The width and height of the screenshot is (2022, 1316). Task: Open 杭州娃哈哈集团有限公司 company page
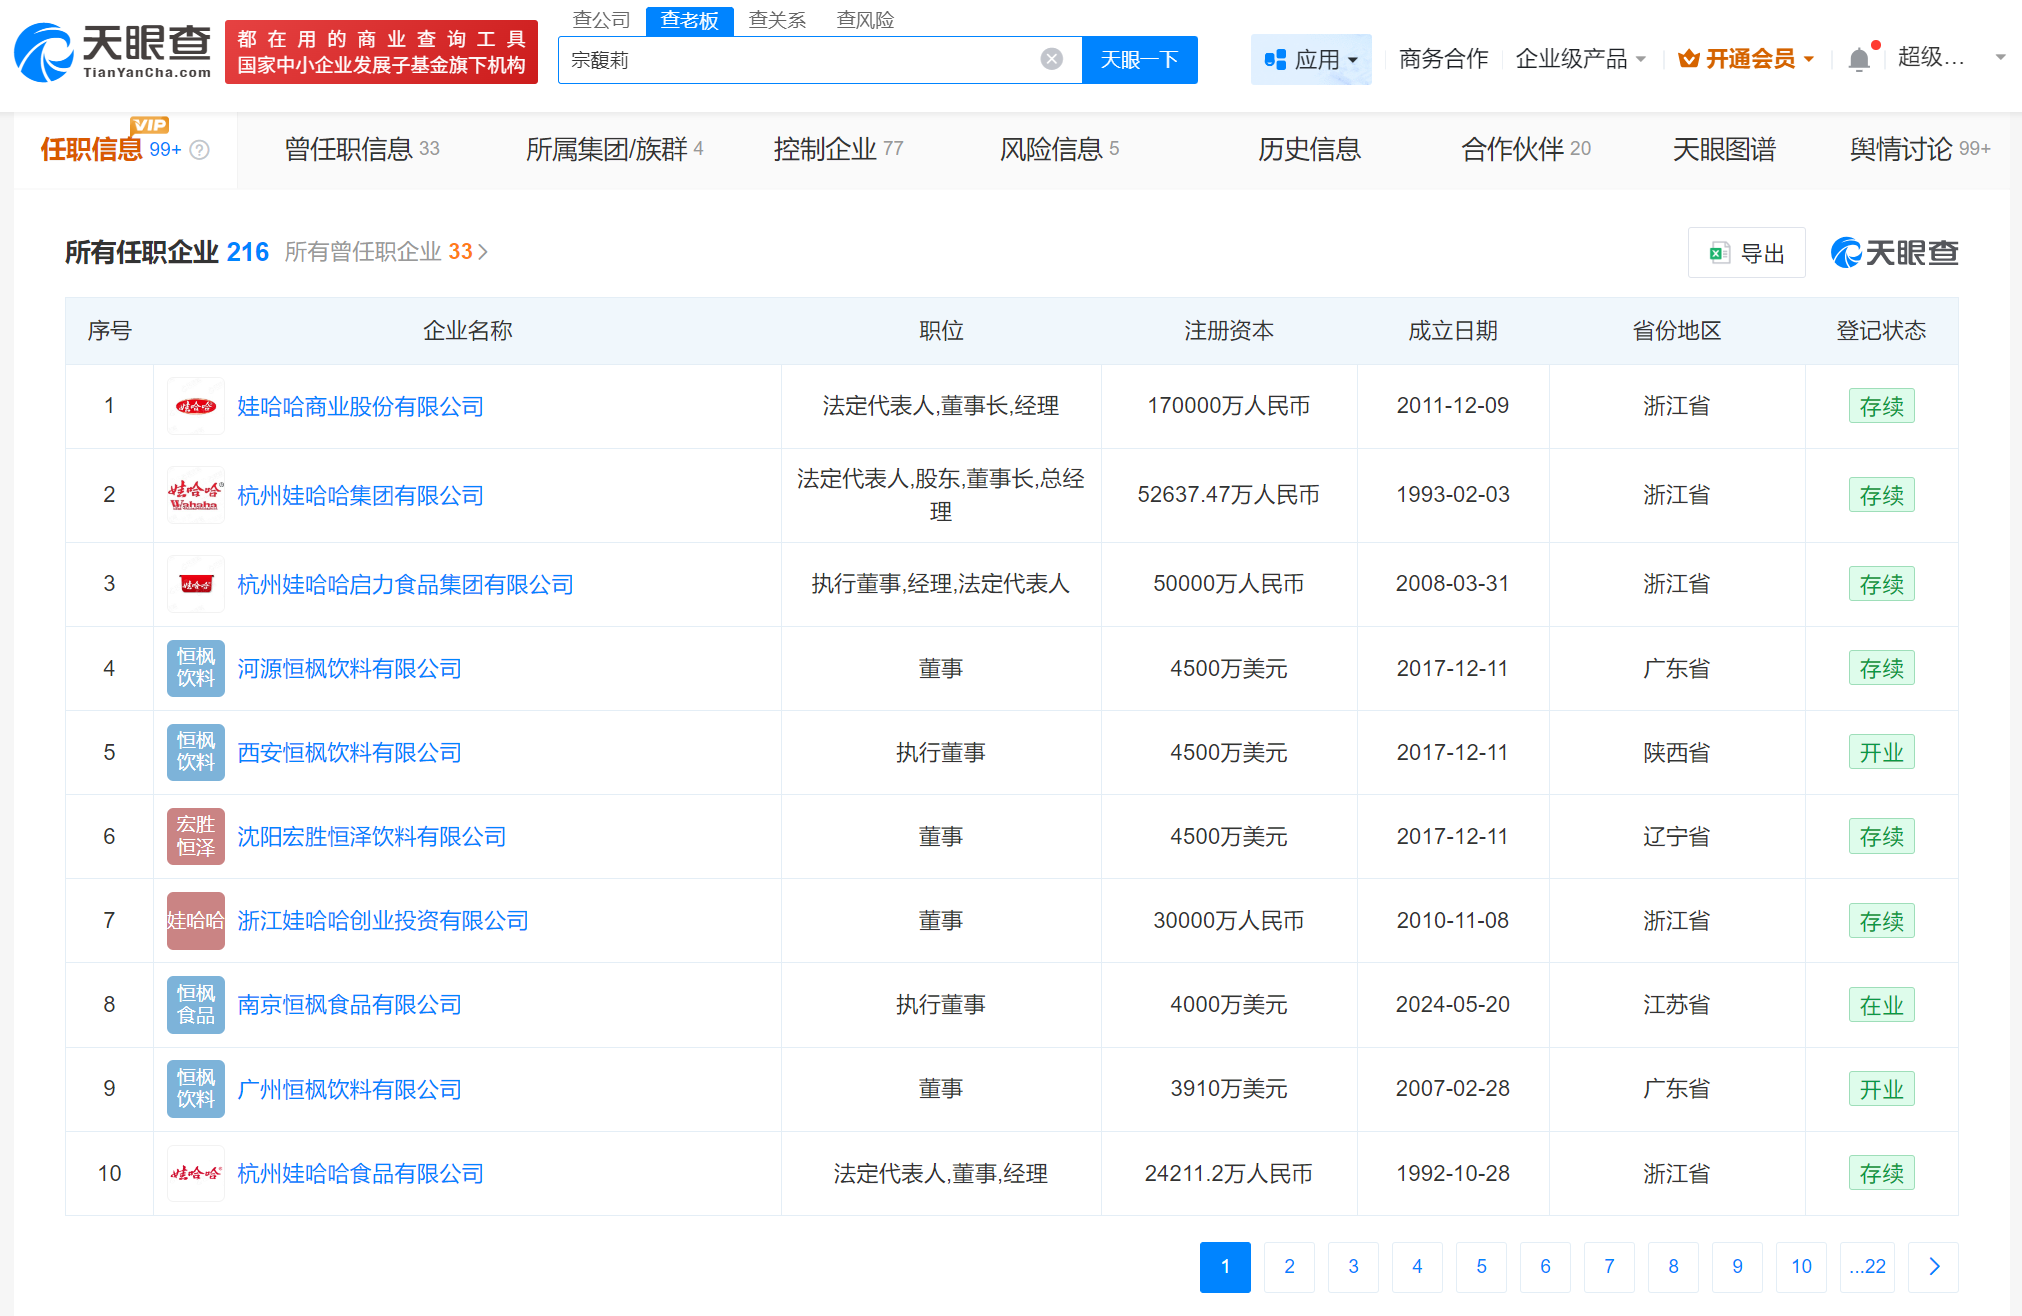(358, 495)
